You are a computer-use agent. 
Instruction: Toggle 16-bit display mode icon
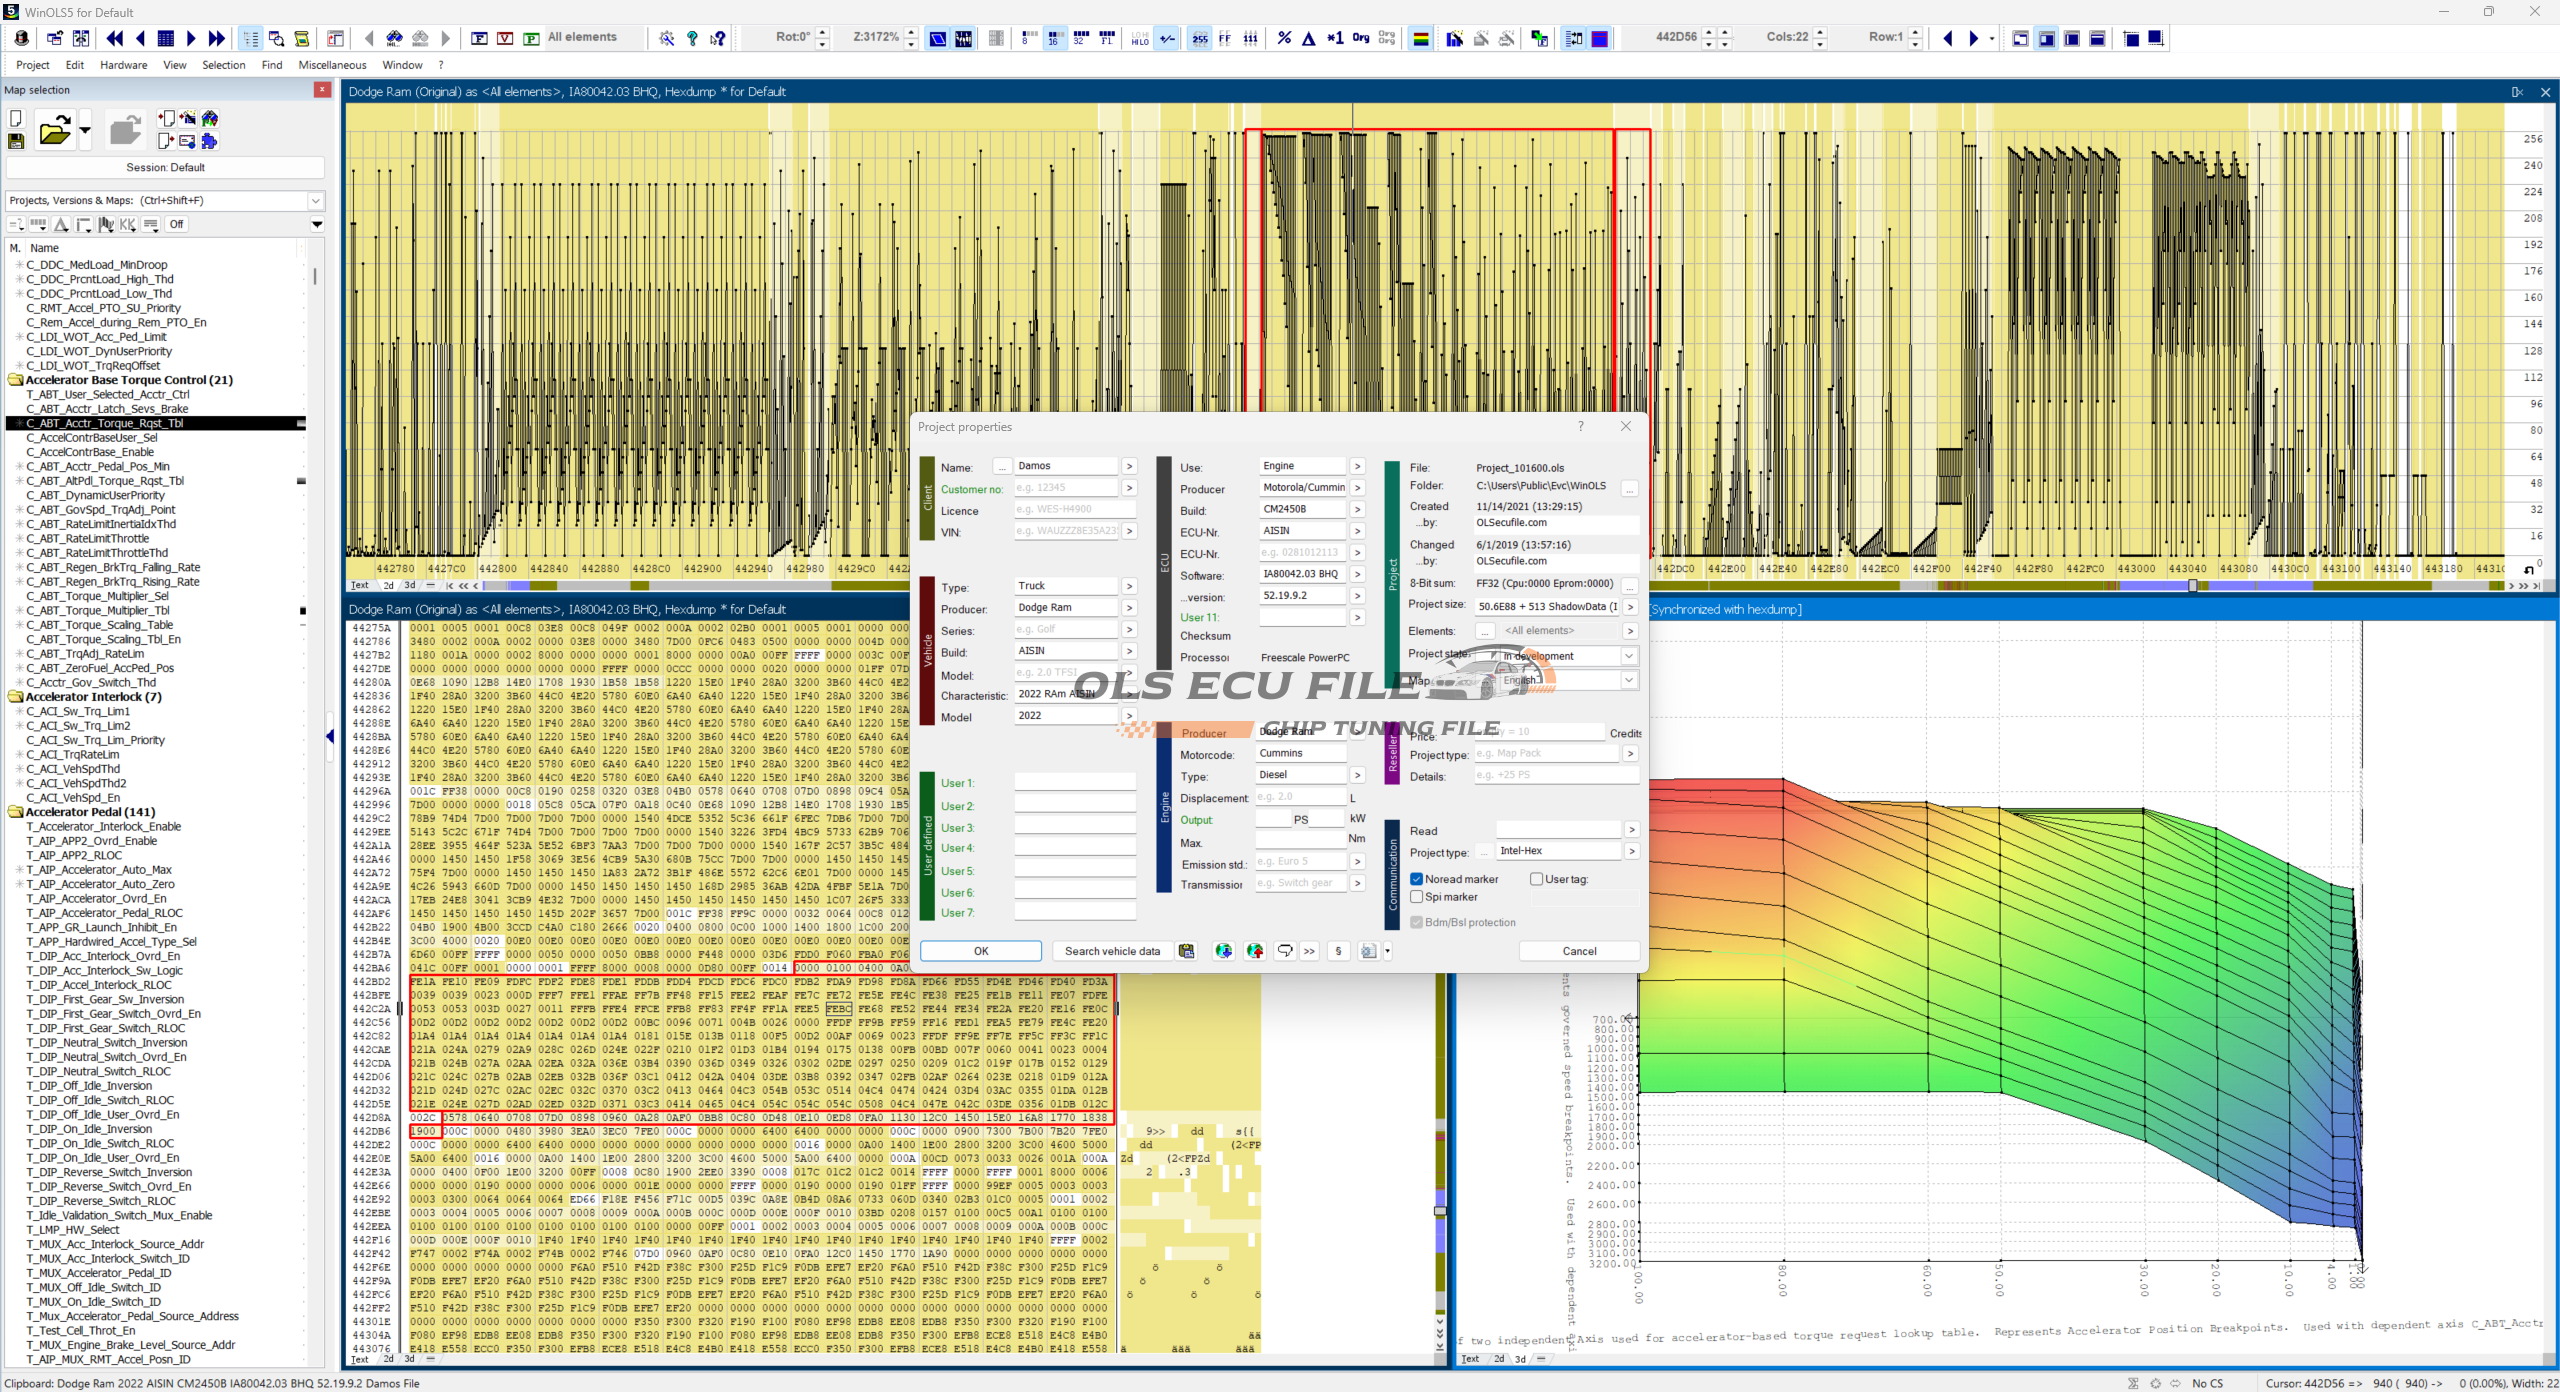[x=1054, y=38]
